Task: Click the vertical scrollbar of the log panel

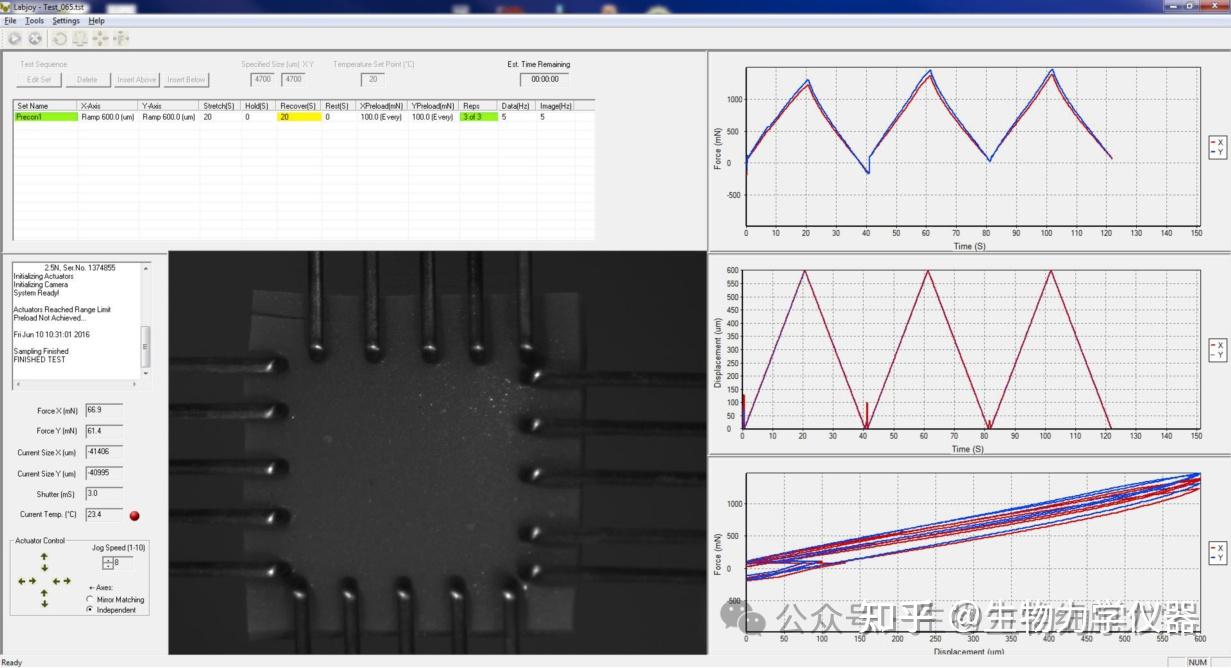Action: pyautogui.click(x=145, y=320)
